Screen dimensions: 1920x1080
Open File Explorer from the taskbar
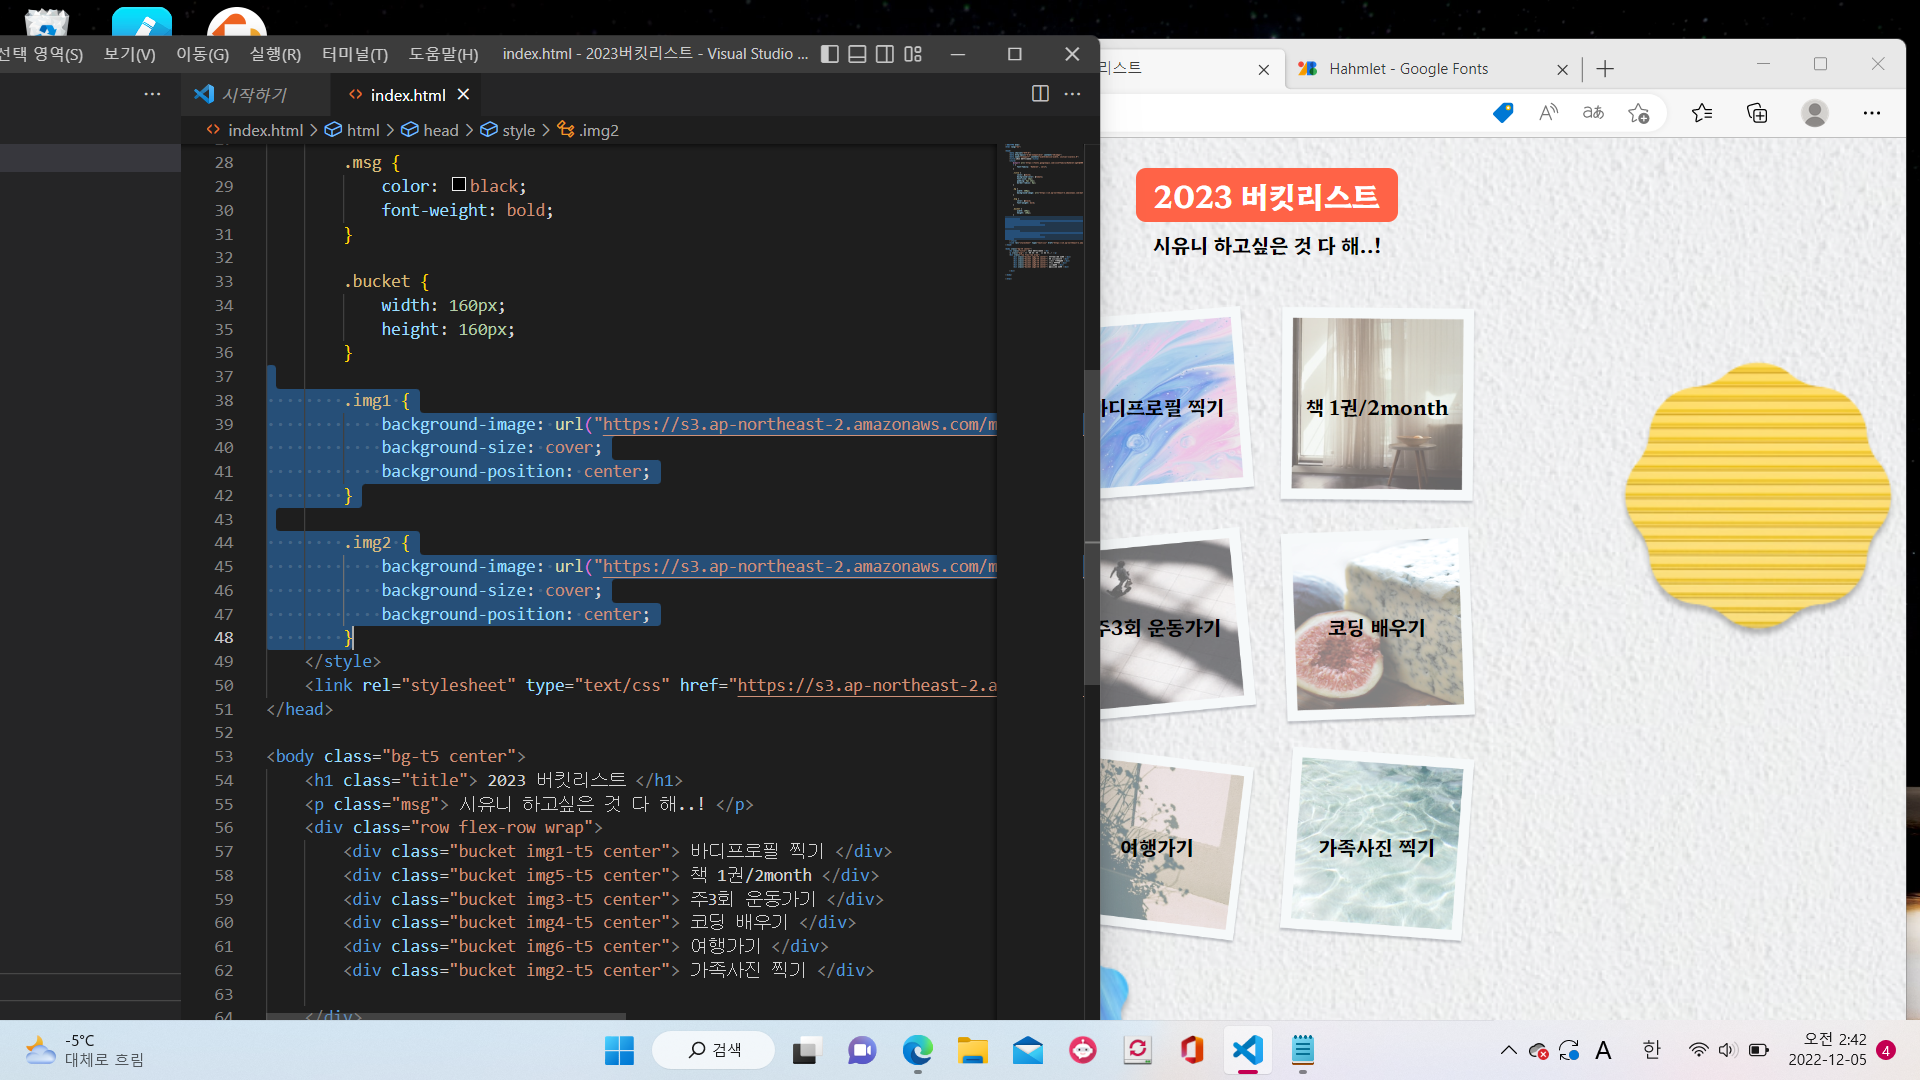click(972, 1050)
